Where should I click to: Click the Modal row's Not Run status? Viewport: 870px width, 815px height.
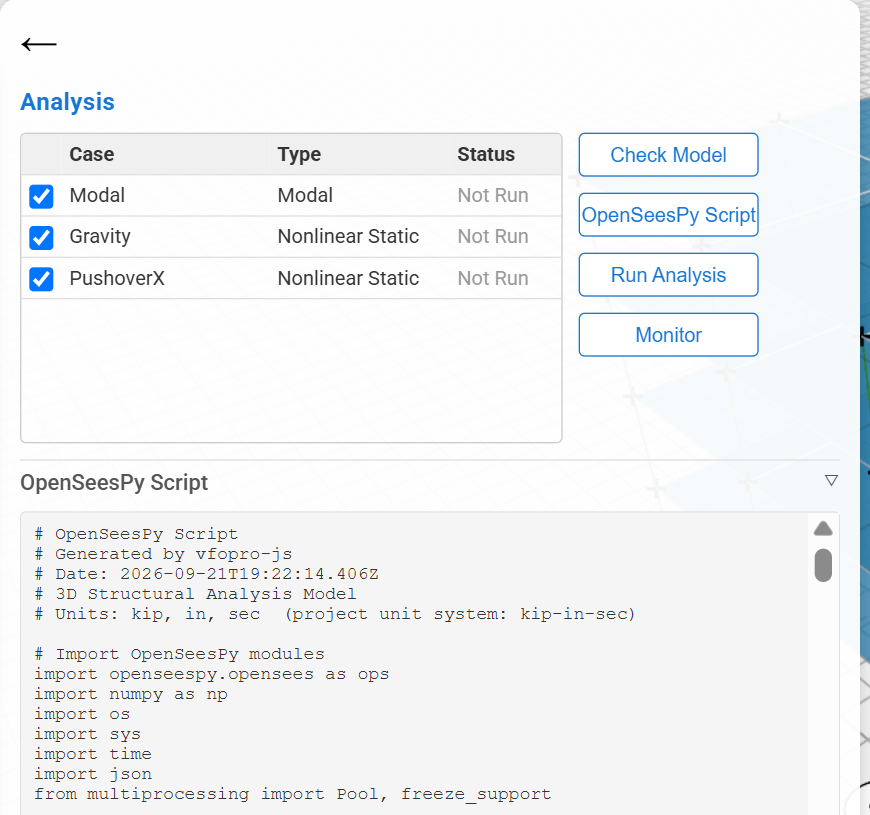(493, 195)
